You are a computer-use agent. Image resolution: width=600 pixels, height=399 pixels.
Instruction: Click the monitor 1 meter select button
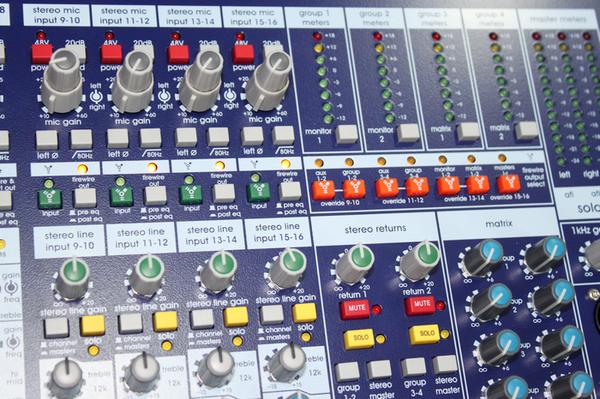pos(346,134)
